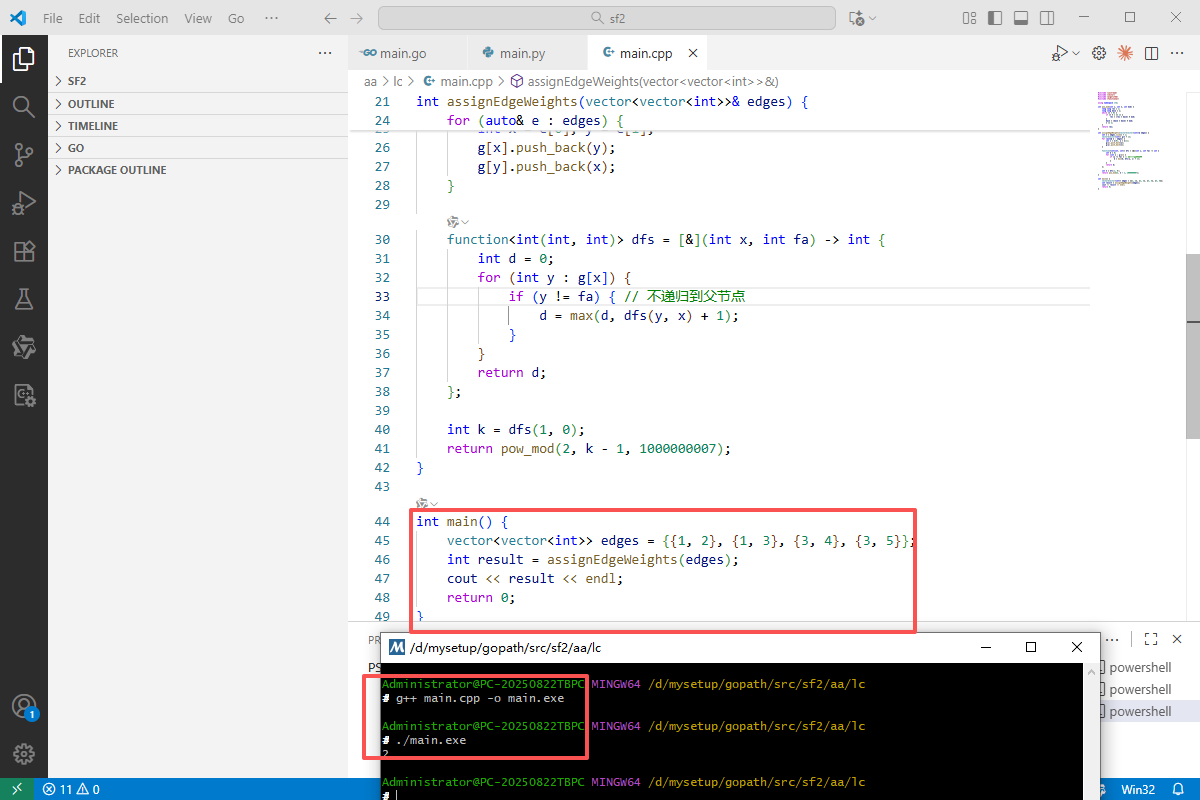Open the Customize Layout control
This screenshot has height=800, width=1200.
tap(968, 18)
